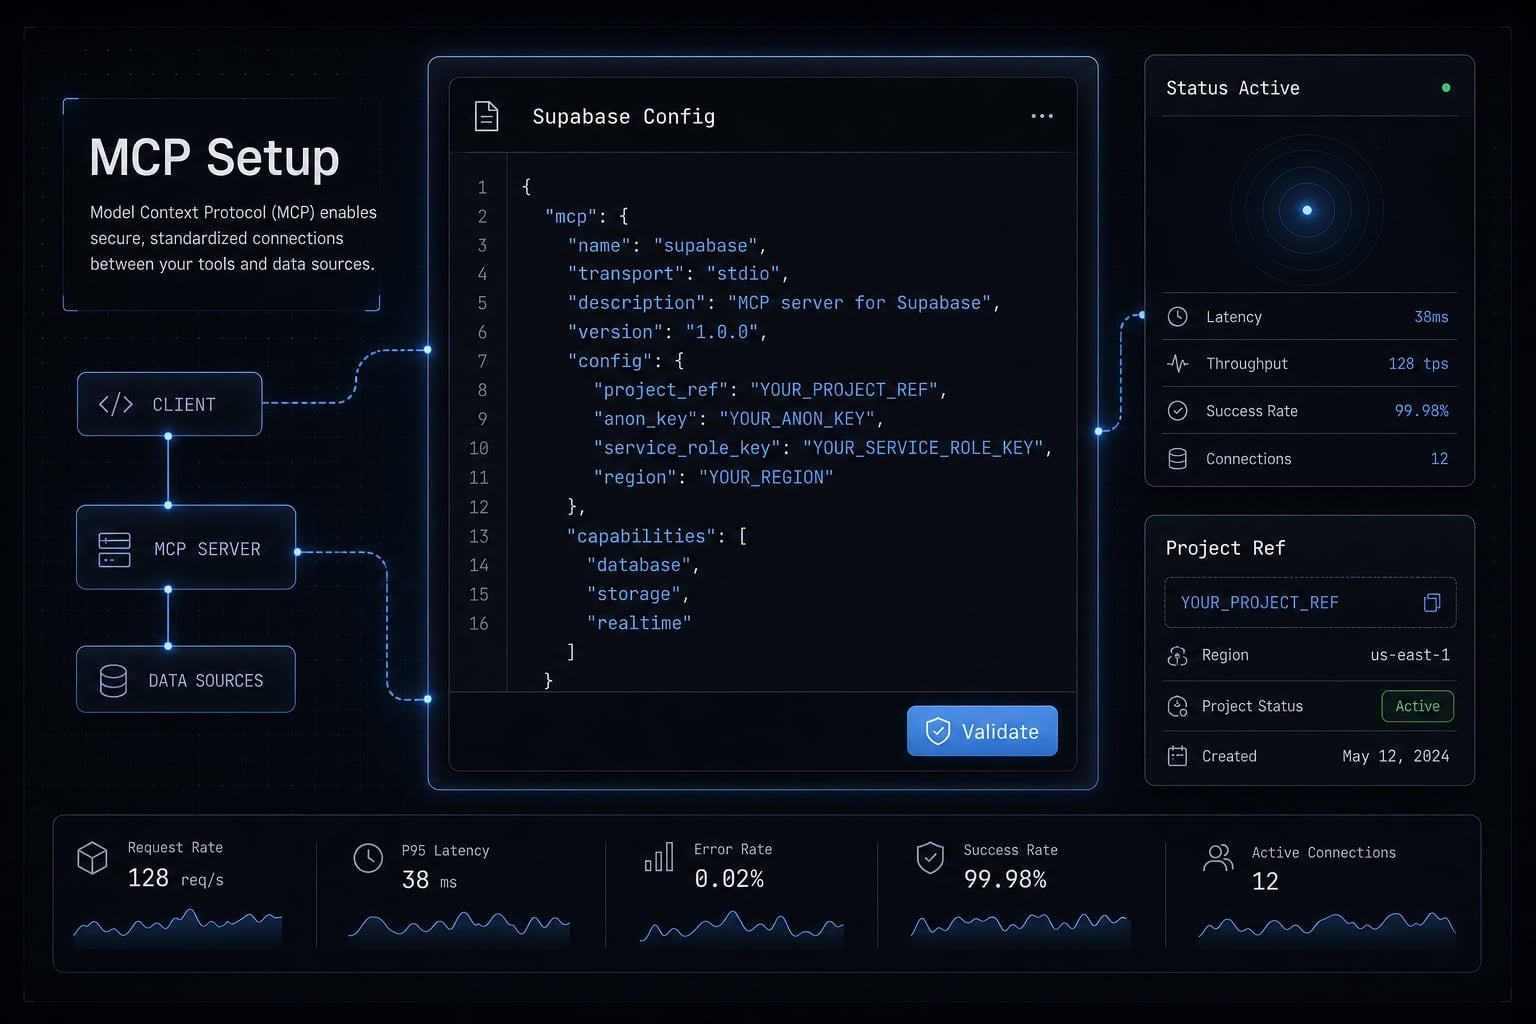This screenshot has height=1024, width=1536.
Task: Click the Active project status badge
Action: 1417,706
